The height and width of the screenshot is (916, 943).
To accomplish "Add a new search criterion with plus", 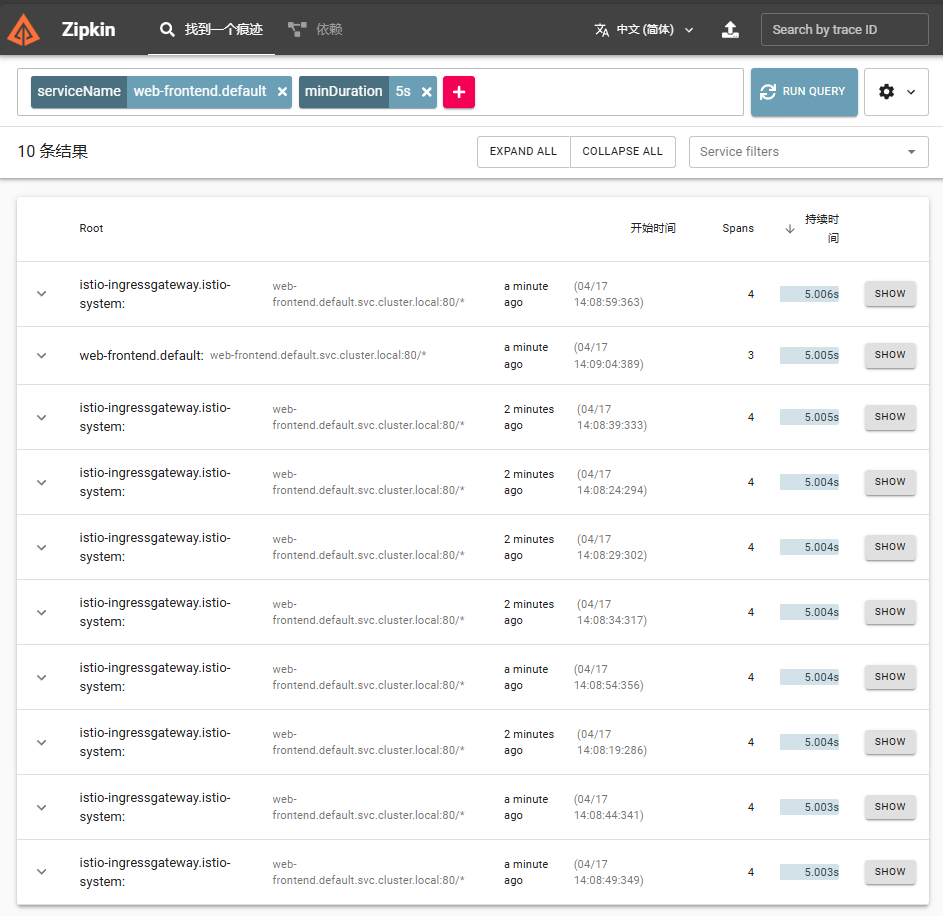I will [x=459, y=92].
